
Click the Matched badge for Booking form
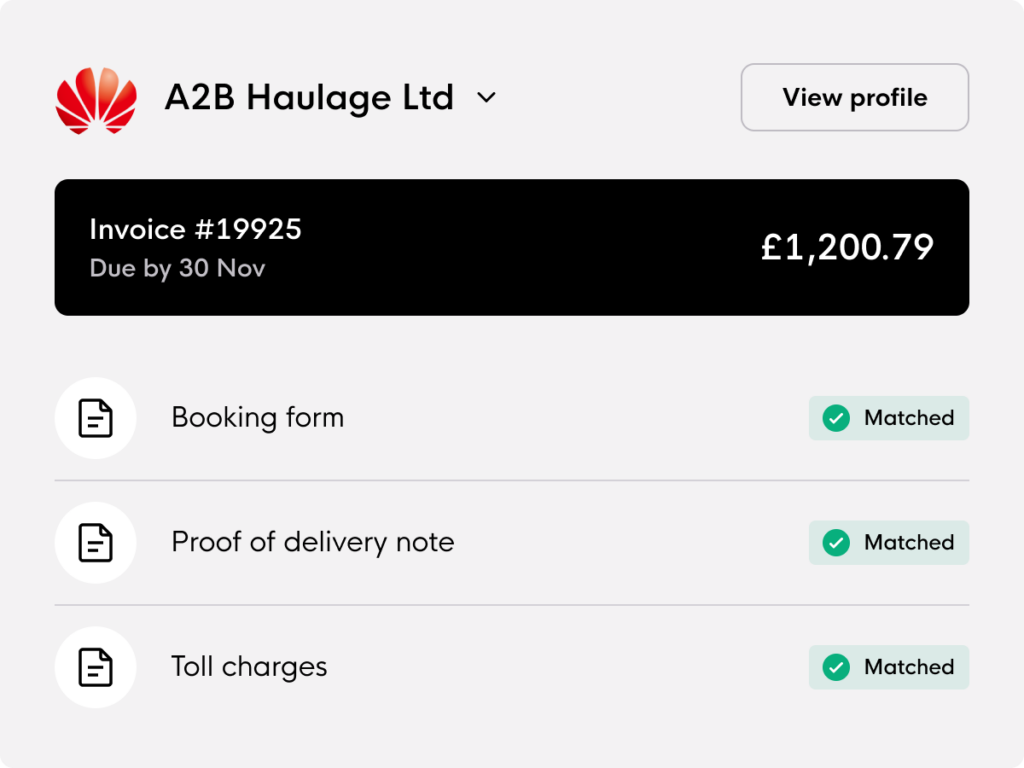[889, 418]
